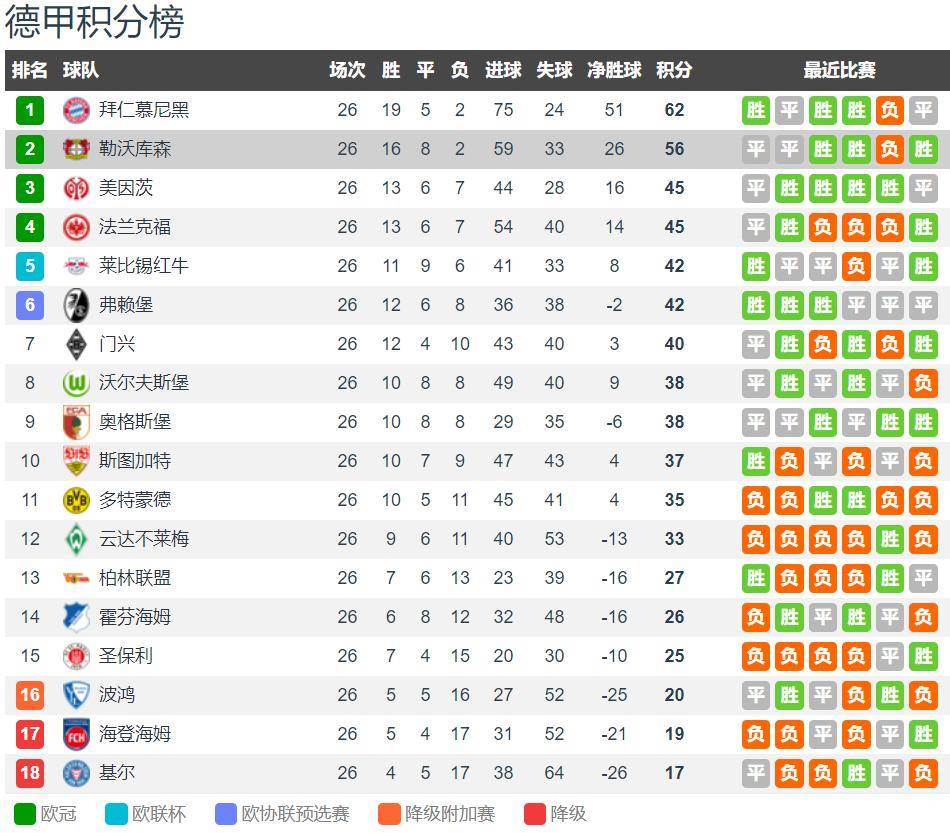Click the 积分 column header
Image resolution: width=950 pixels, height=833 pixels.
pos(674,70)
